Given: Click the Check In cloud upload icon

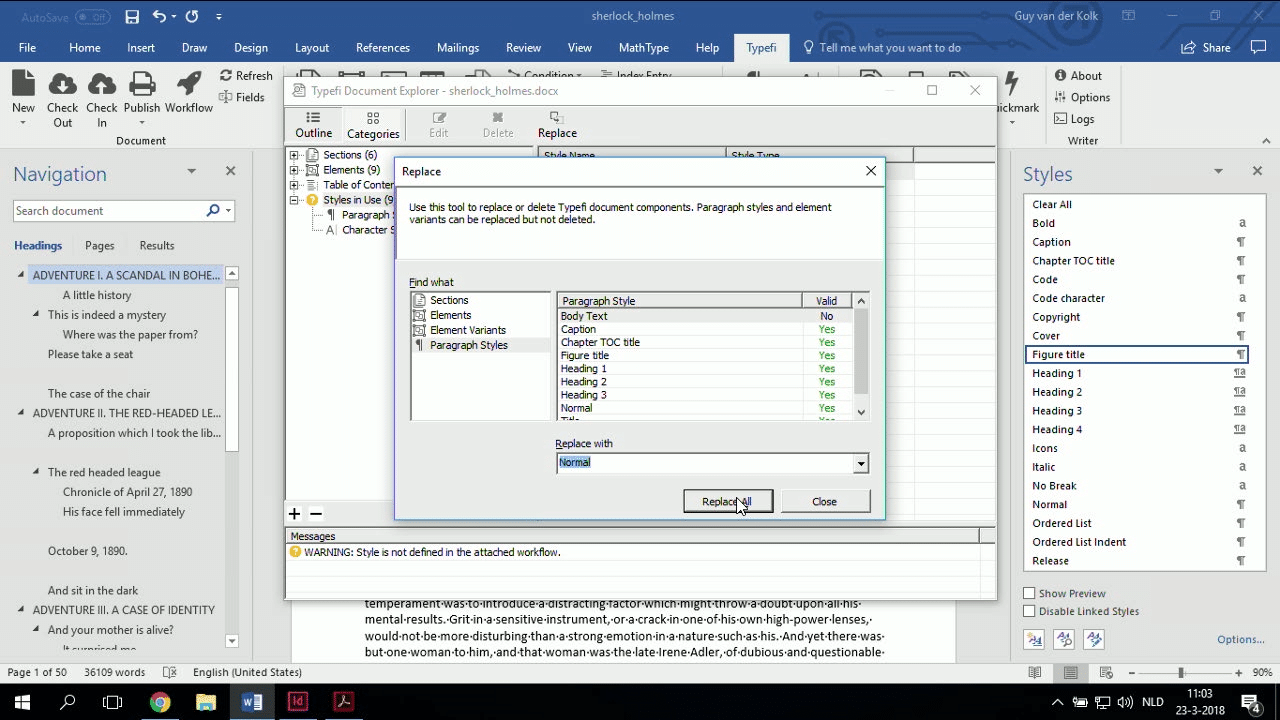Looking at the screenshot, I should coord(101,83).
